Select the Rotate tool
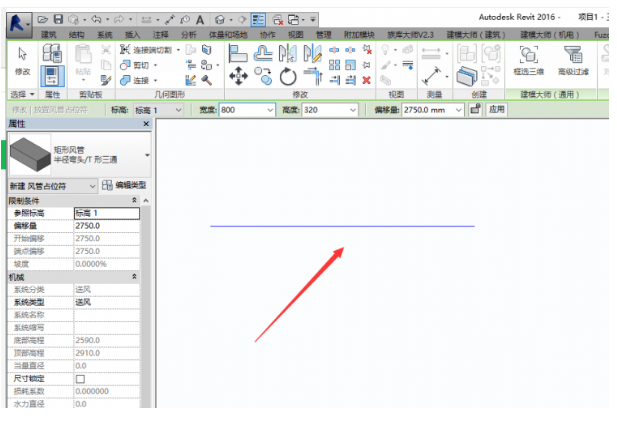The height and width of the screenshot is (422, 617). coord(288,76)
